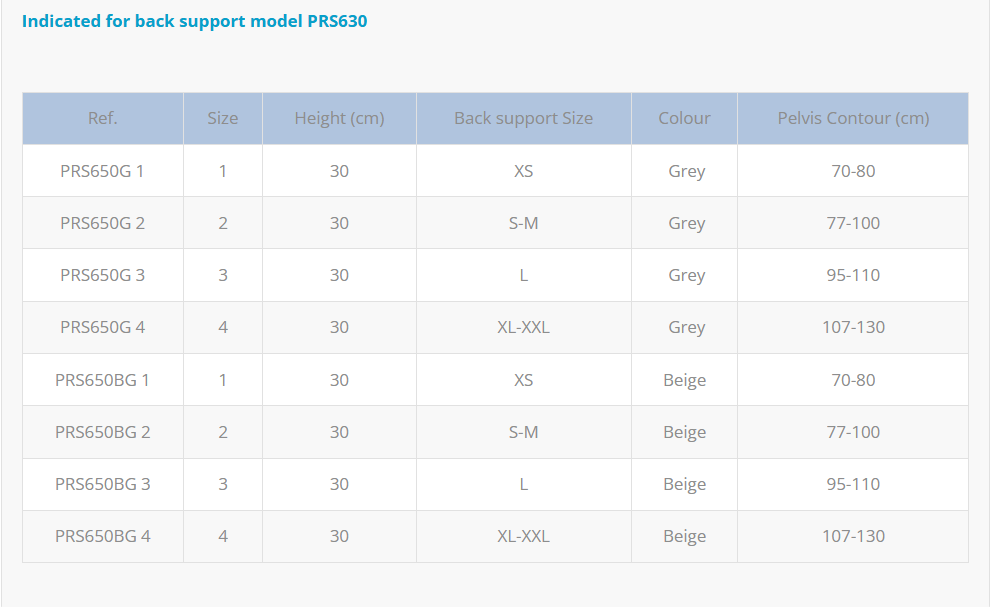The image size is (990, 607).
Task: Click the 'Pelvis Contour (cm)' column header
Action: coord(853,118)
